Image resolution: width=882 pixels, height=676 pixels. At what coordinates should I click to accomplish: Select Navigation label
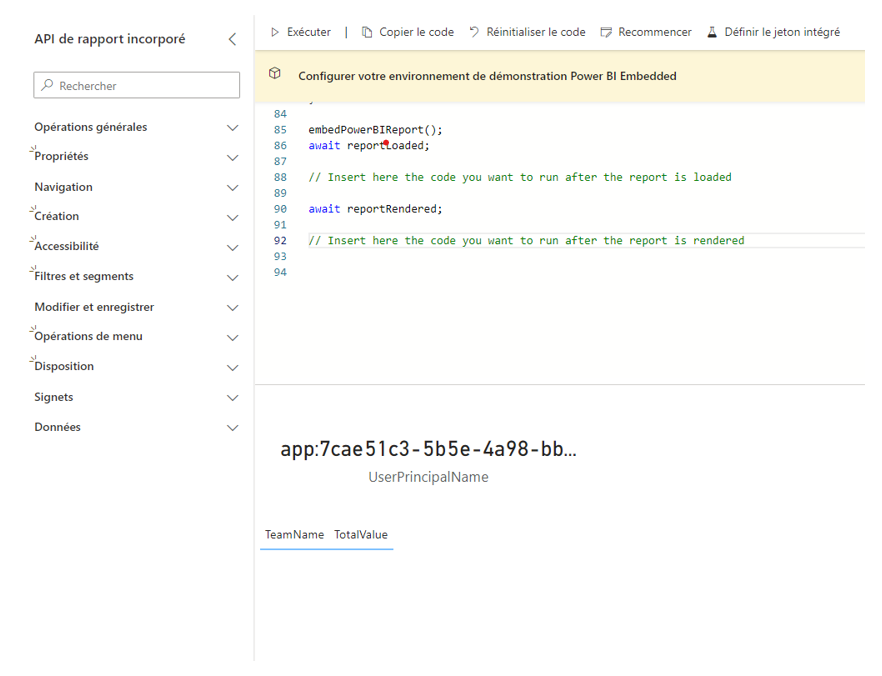64,187
